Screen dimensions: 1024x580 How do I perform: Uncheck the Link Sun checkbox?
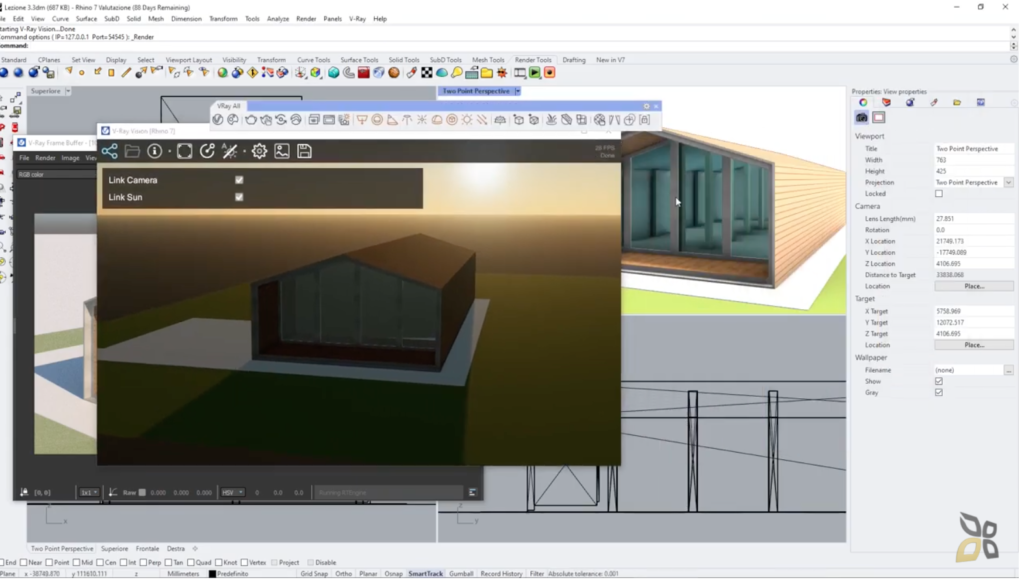pyautogui.click(x=239, y=197)
